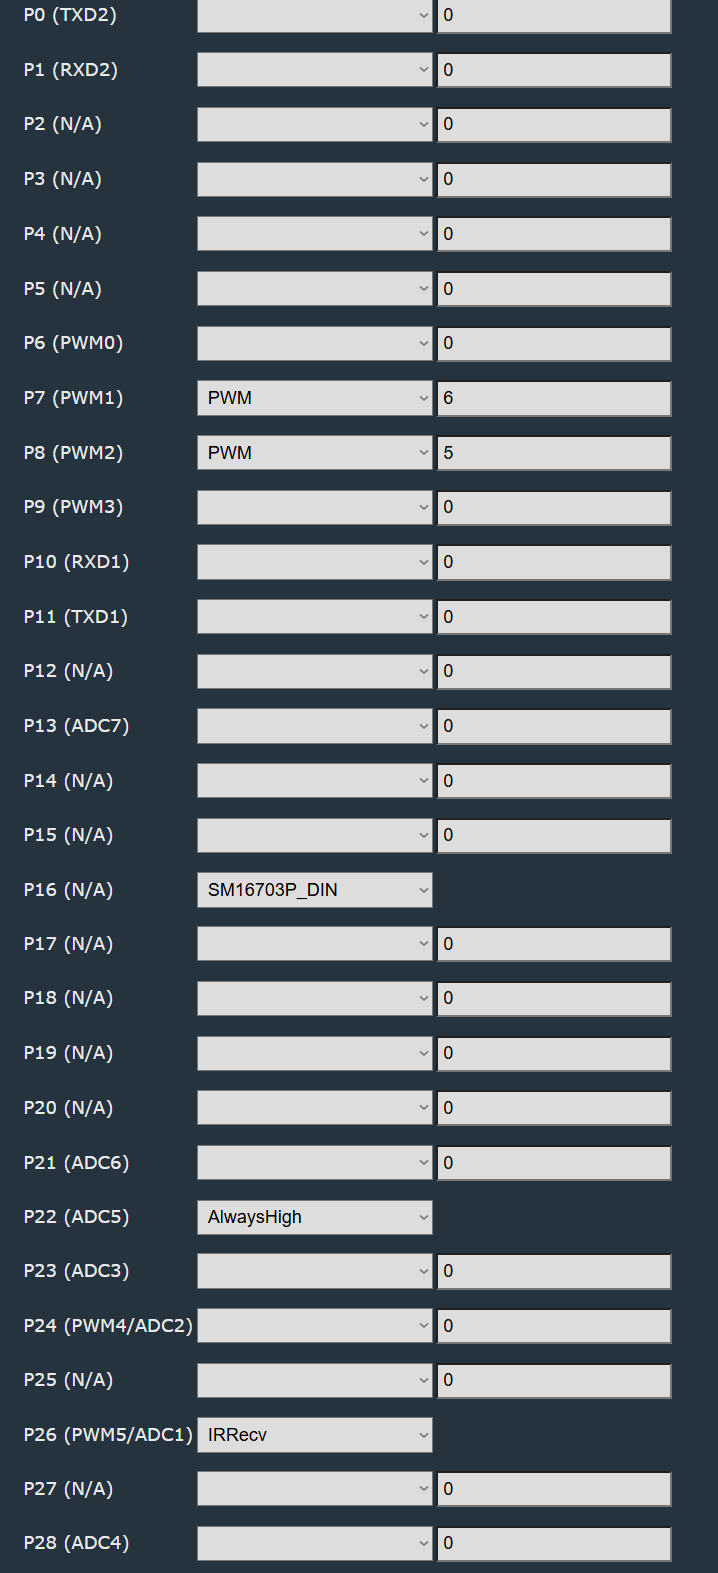Open the P8 (PWM2) role dropdown
Image resolution: width=718 pixels, height=1573 pixels.
(314, 453)
